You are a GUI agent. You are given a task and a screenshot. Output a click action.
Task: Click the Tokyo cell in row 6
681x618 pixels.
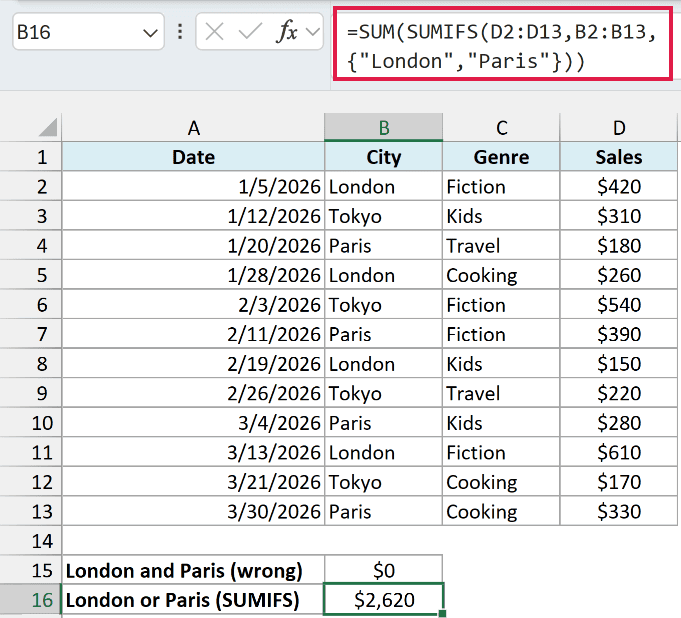(383, 304)
